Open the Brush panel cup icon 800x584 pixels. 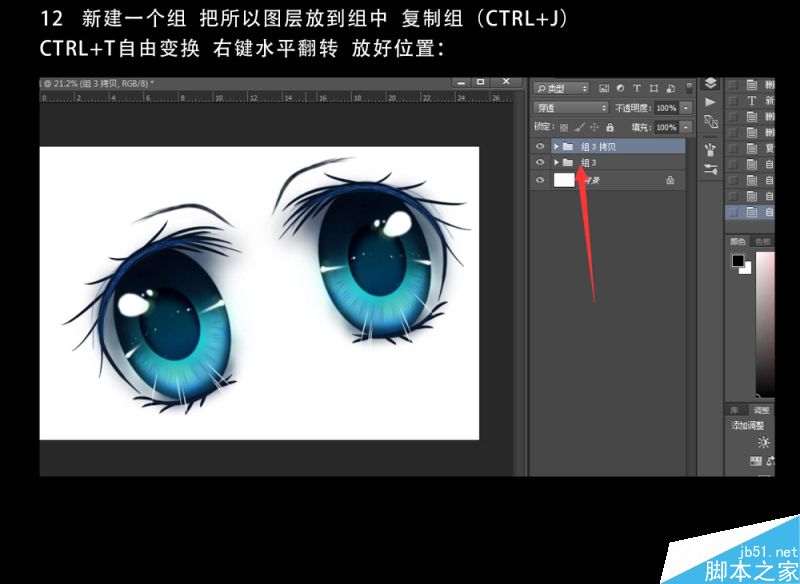click(x=710, y=149)
